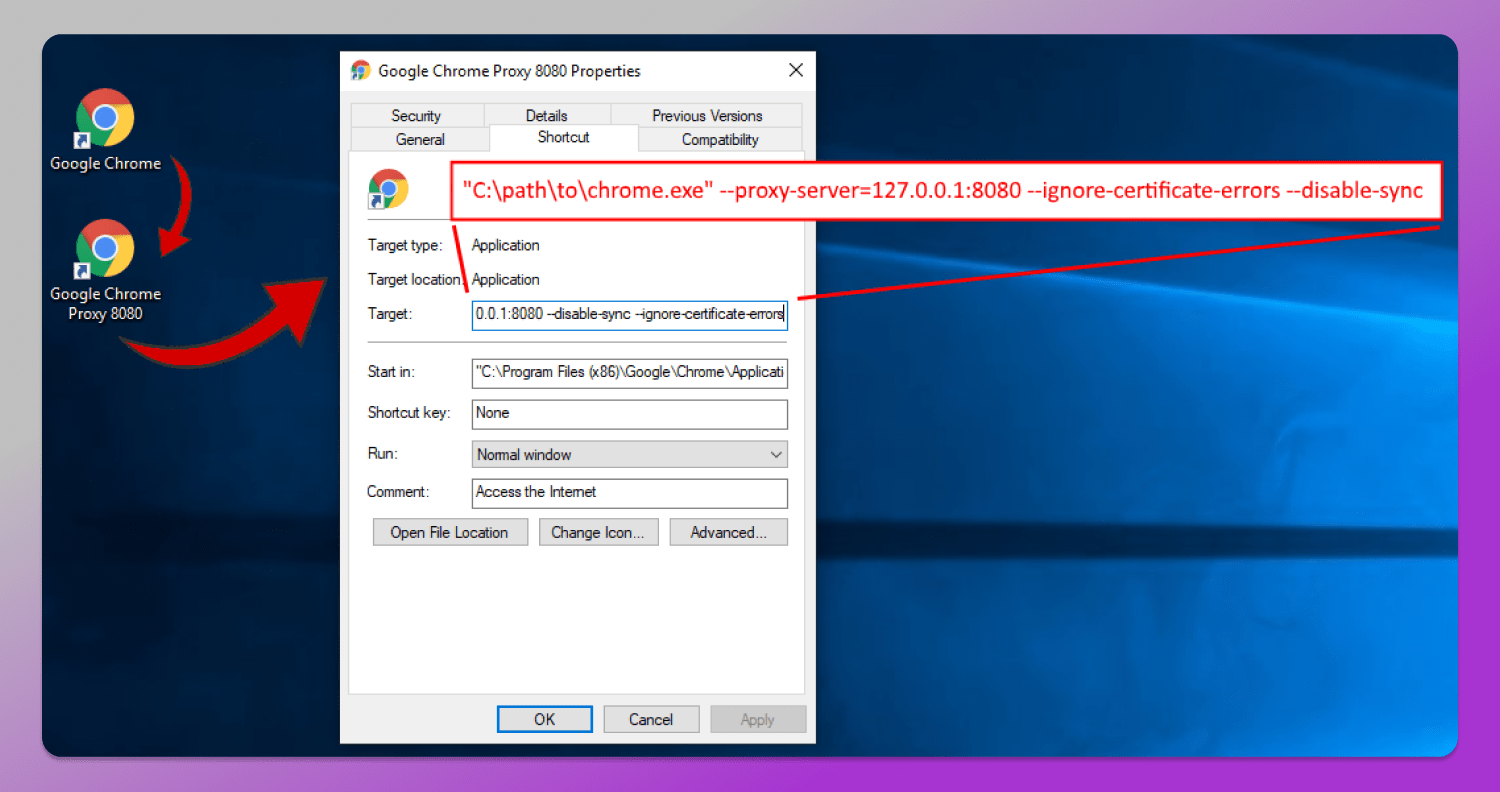
Task: Close the Properties dialog with the X button
Action: click(x=796, y=70)
